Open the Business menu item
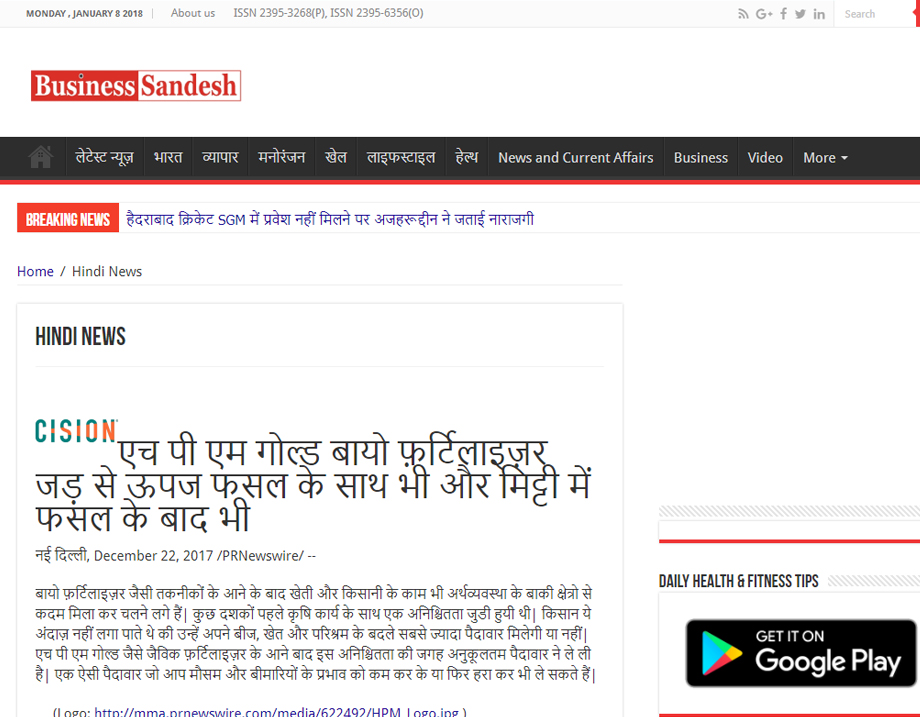The height and width of the screenshot is (717, 920). pos(701,158)
